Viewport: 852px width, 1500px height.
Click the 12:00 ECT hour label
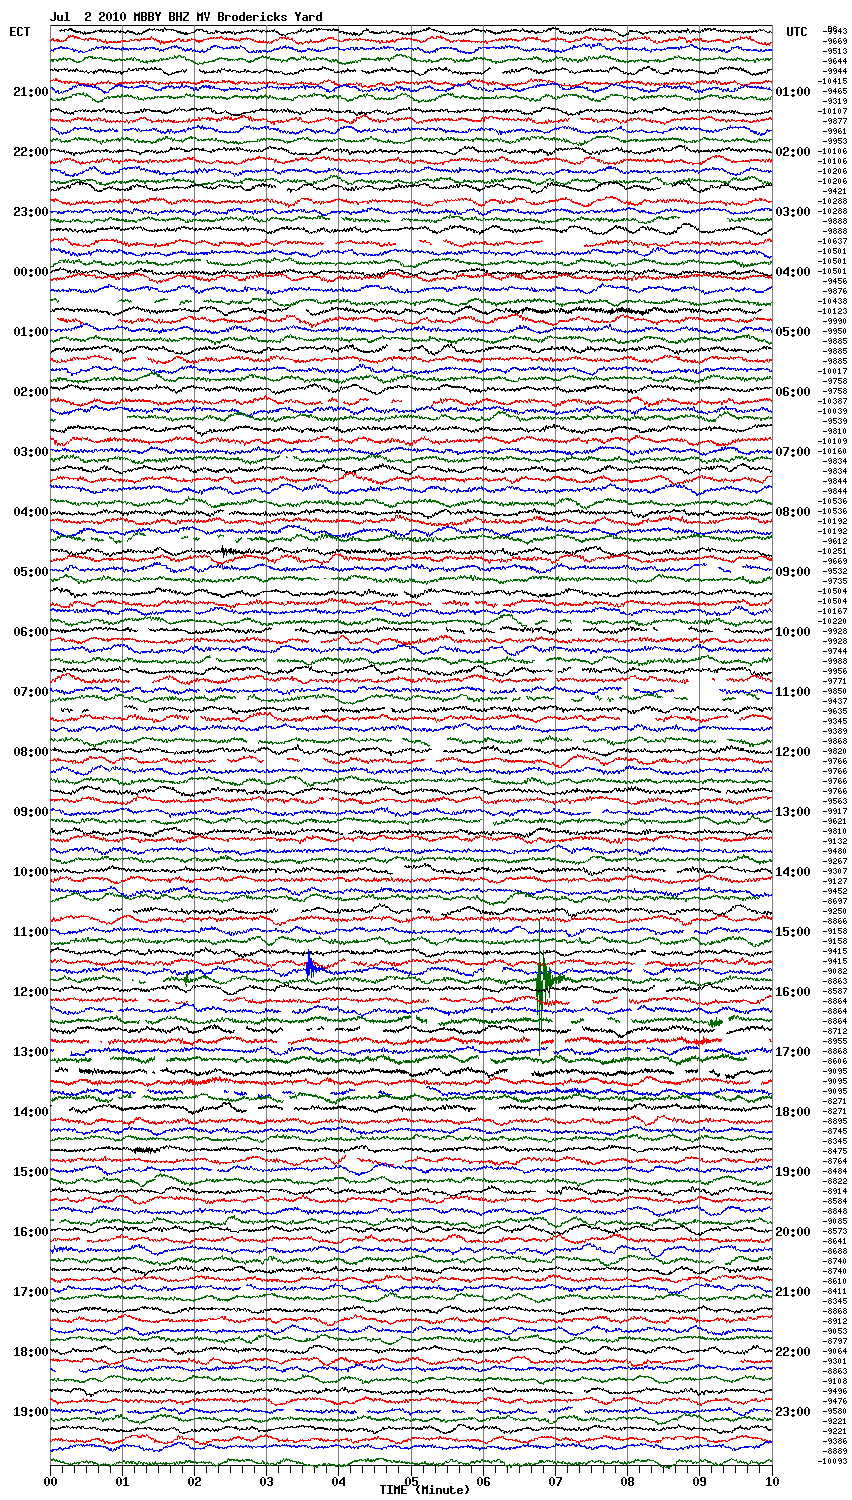31,992
